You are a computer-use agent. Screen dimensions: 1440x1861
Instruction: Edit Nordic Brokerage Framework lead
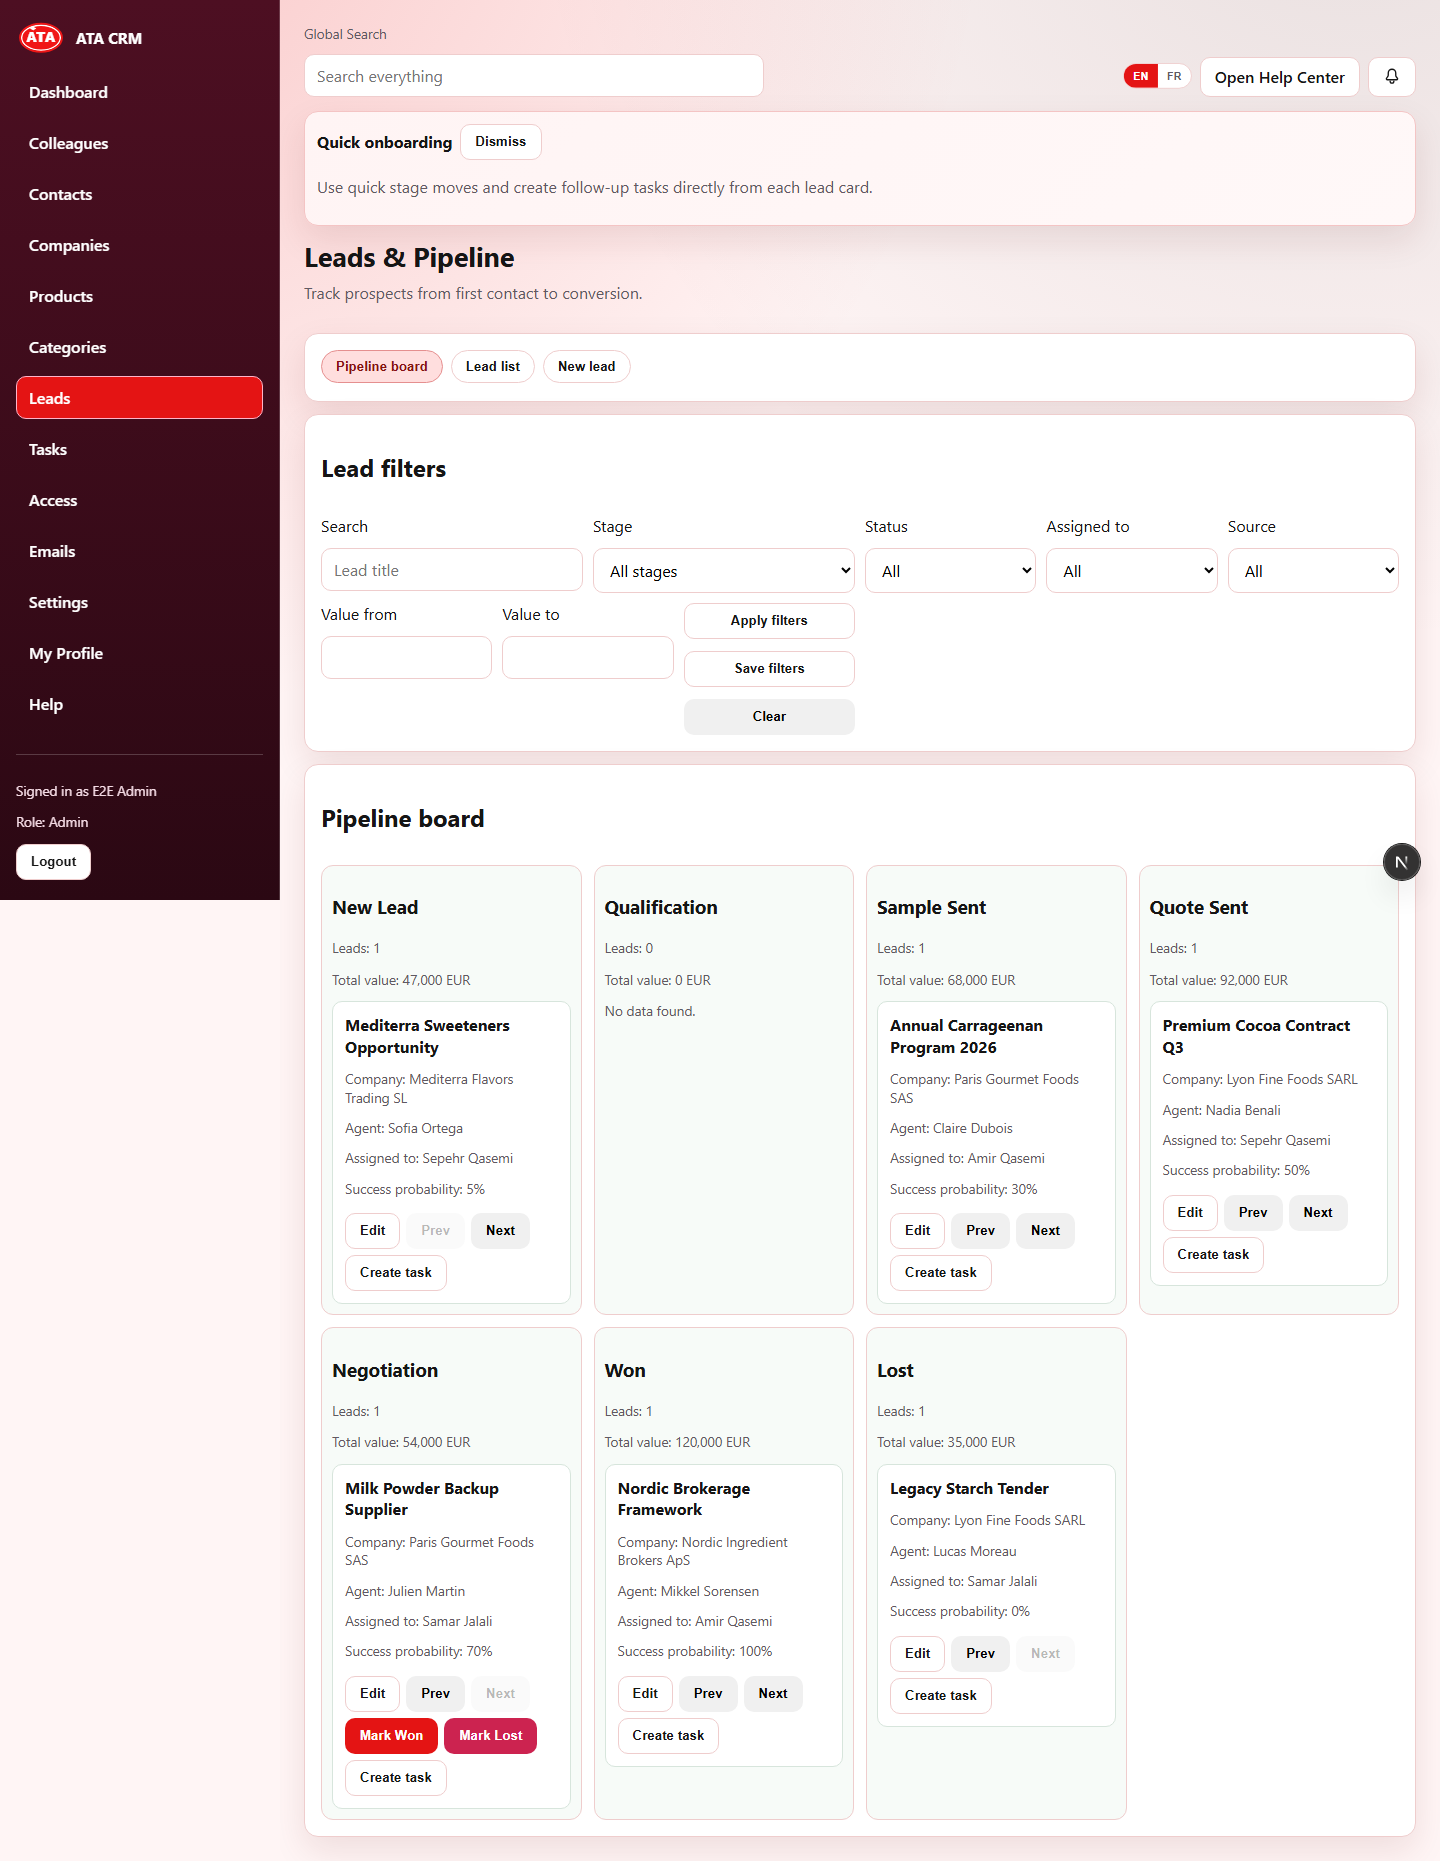coord(645,1694)
